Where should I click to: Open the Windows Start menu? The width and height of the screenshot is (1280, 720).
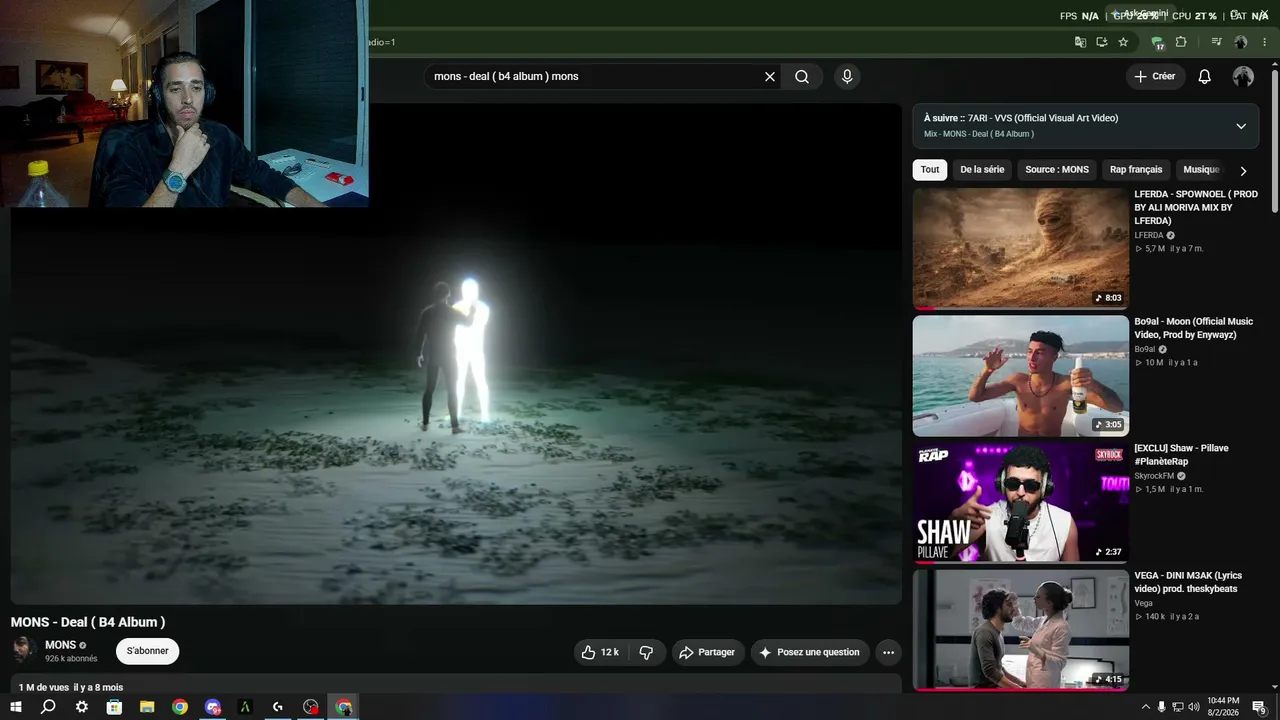click(x=15, y=707)
